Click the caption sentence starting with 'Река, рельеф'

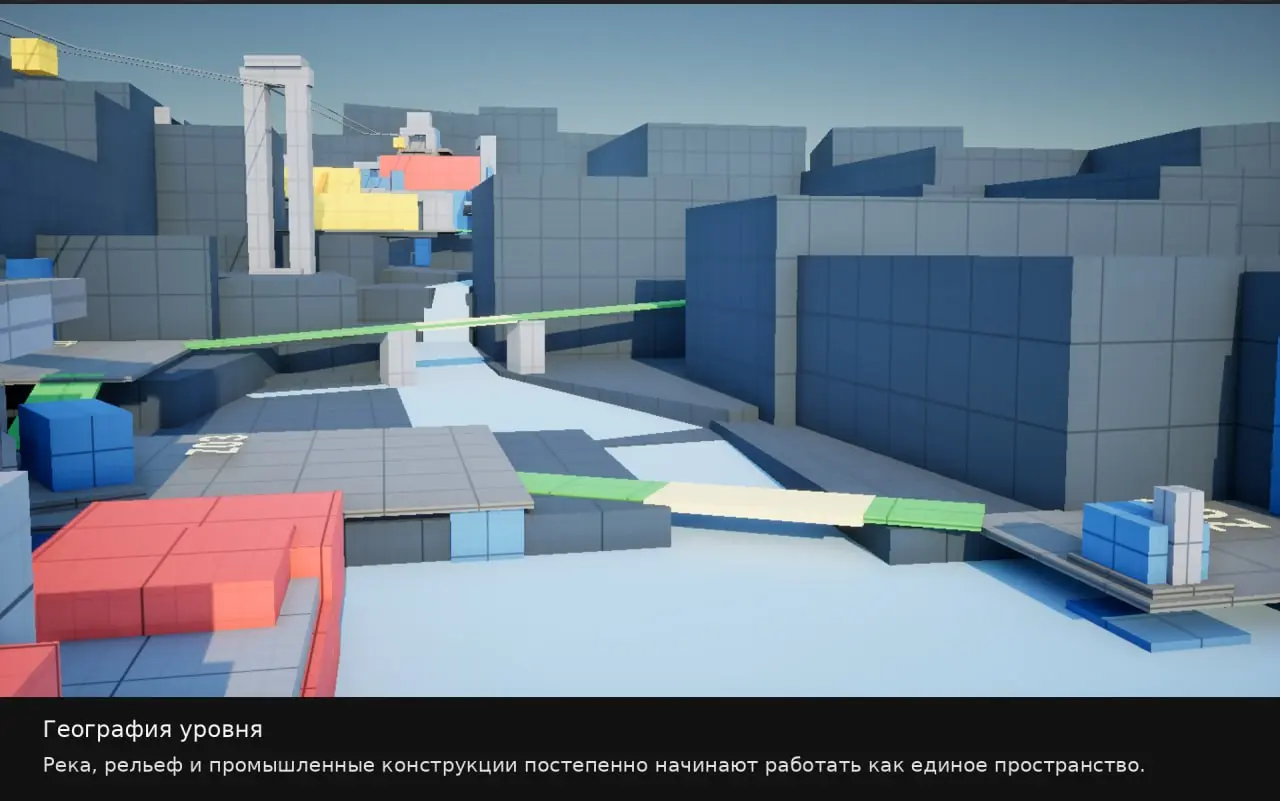(594, 766)
